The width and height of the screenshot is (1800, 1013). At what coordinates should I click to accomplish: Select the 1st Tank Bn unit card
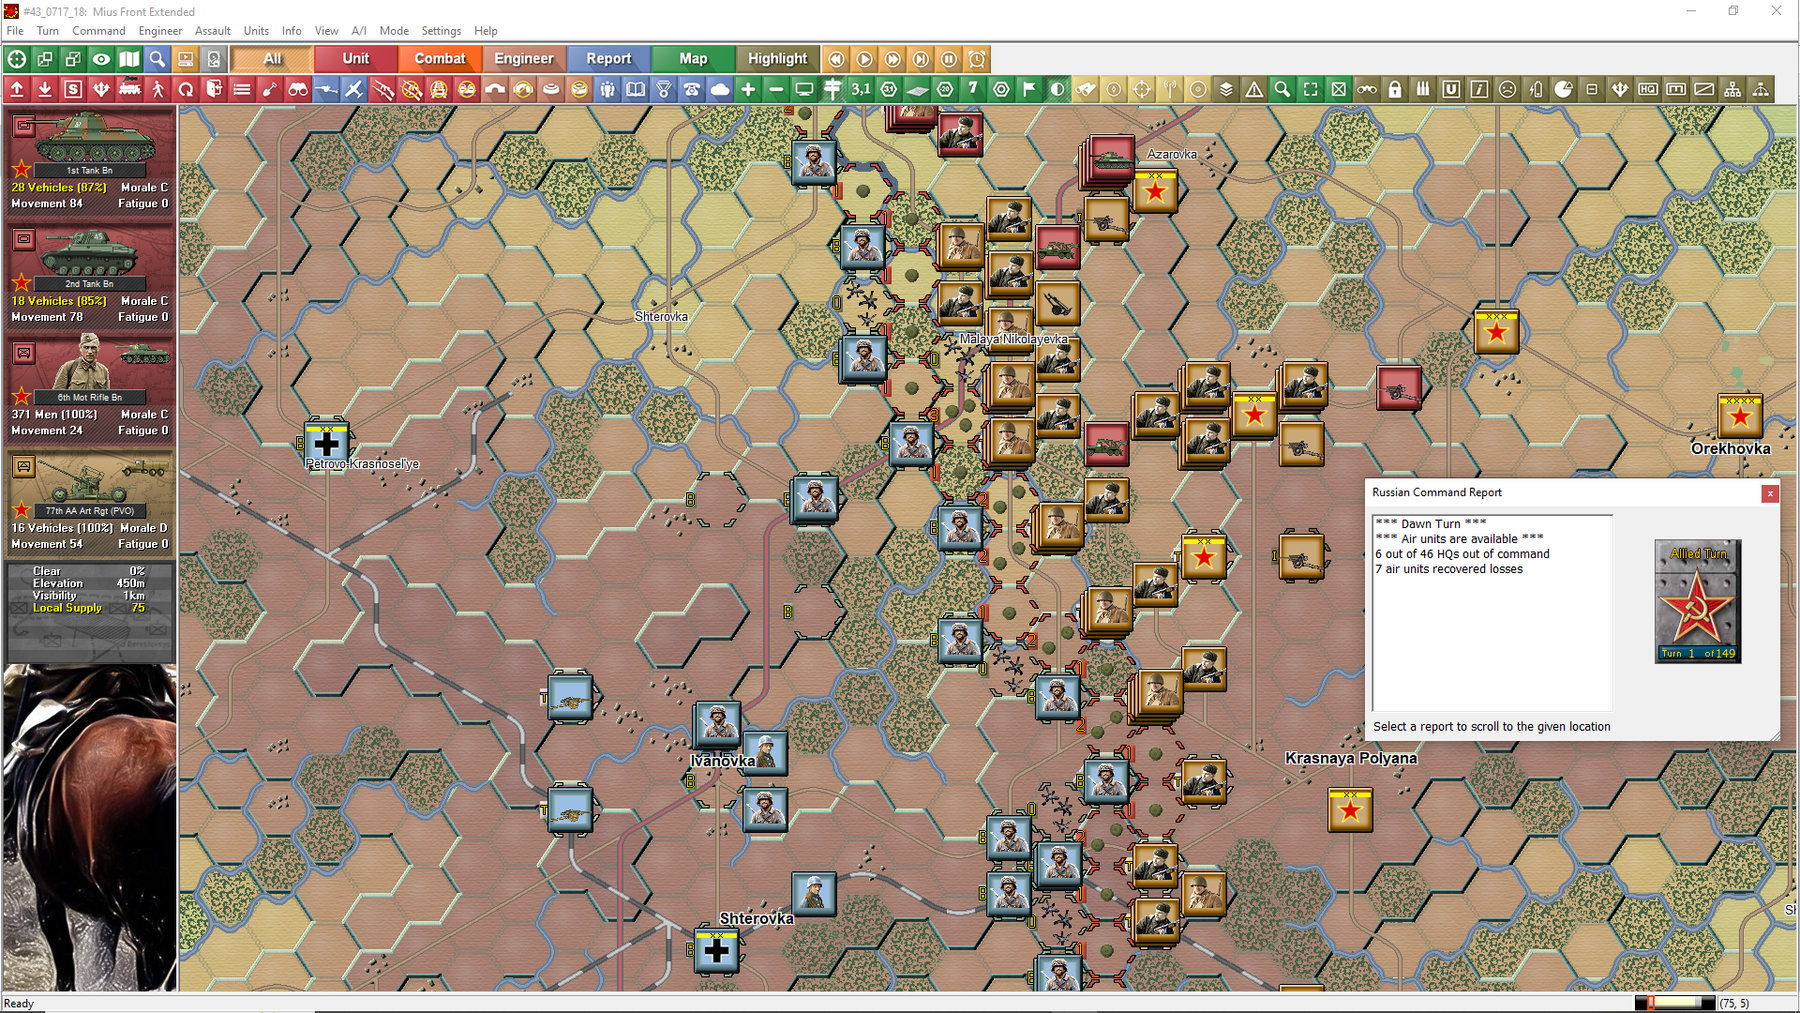[90, 160]
